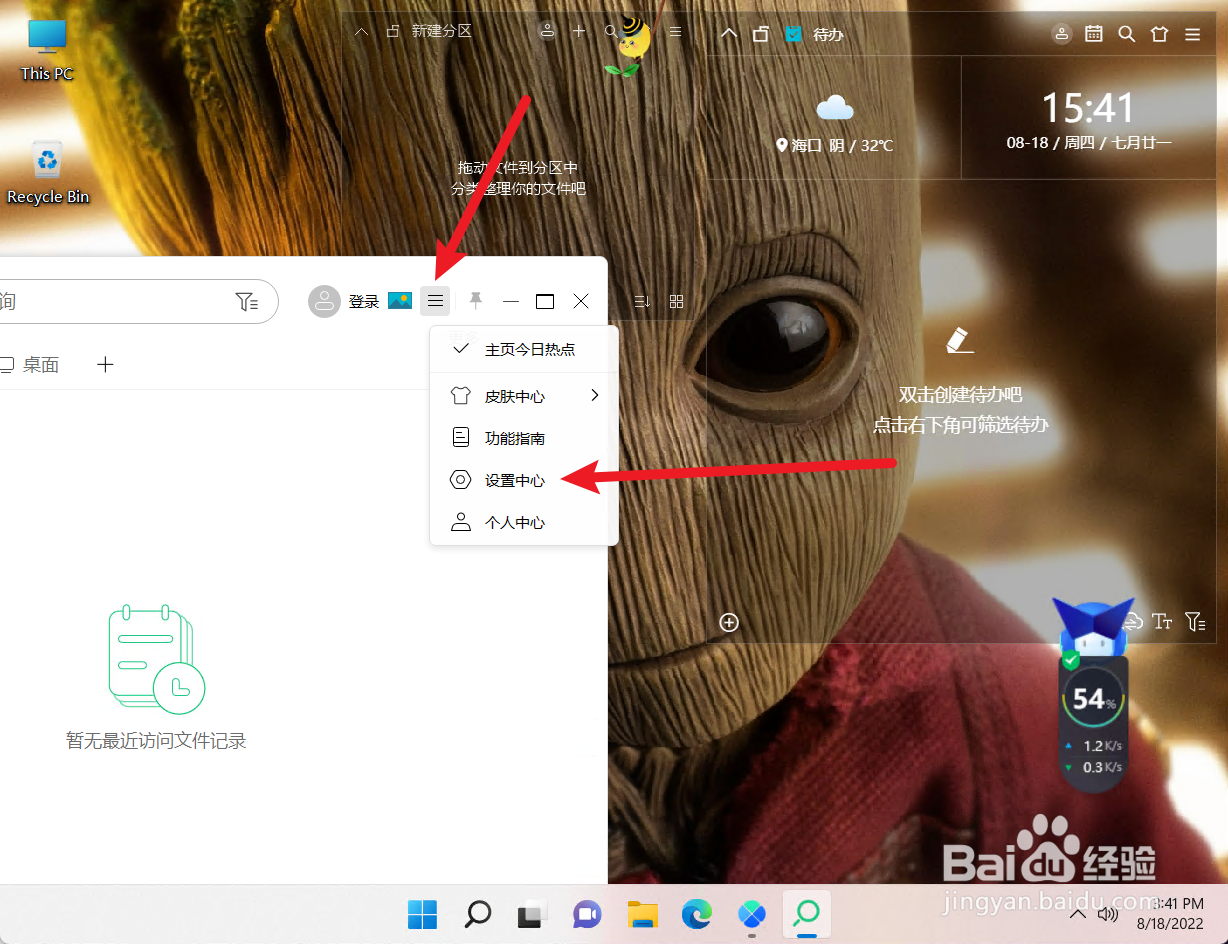
Task: Add a new tab with the plus beside 桌面
Action: (105, 365)
